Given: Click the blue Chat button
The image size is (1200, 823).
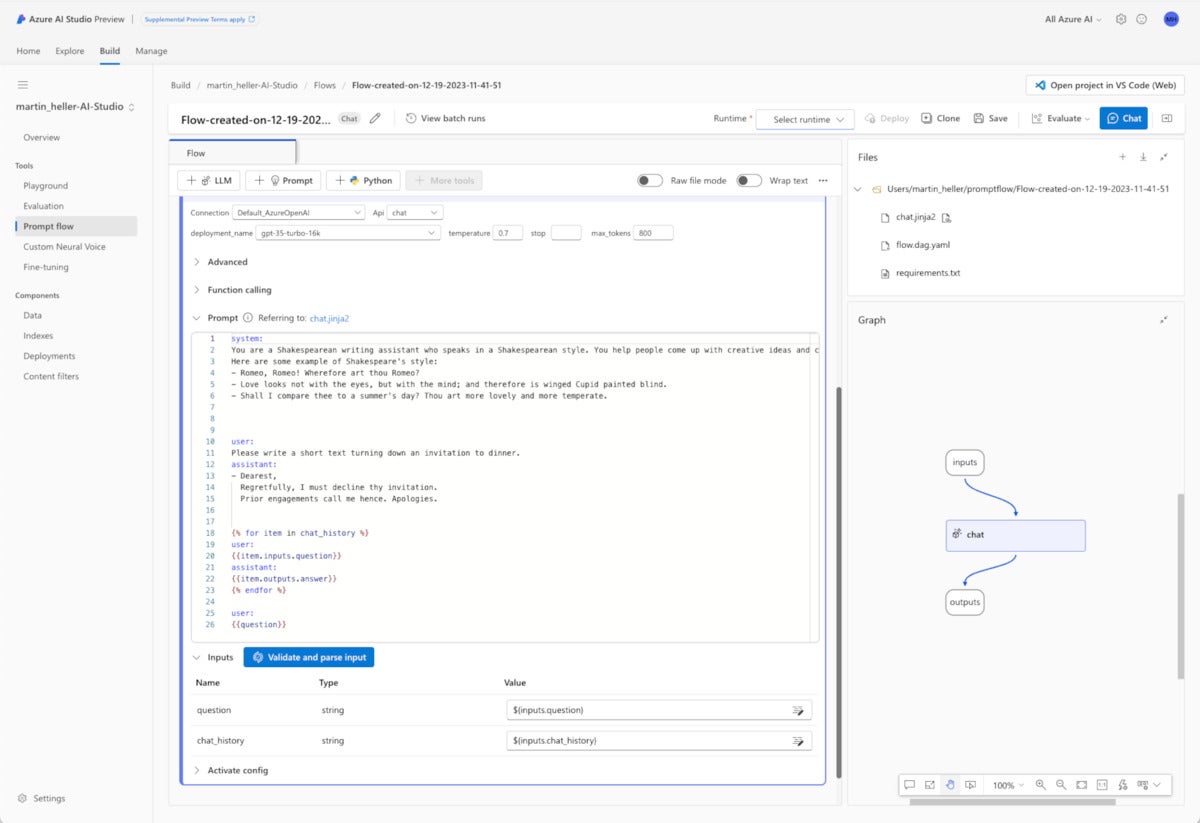Looking at the screenshot, I should tap(1123, 118).
